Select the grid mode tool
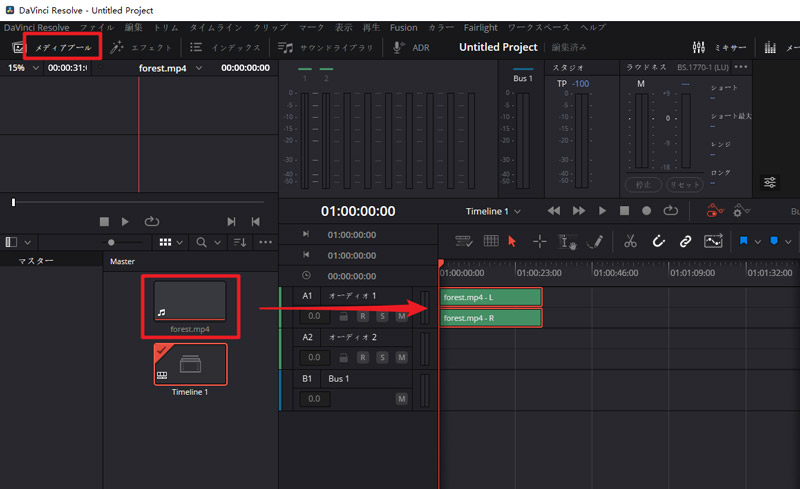The image size is (800, 489). [x=491, y=241]
